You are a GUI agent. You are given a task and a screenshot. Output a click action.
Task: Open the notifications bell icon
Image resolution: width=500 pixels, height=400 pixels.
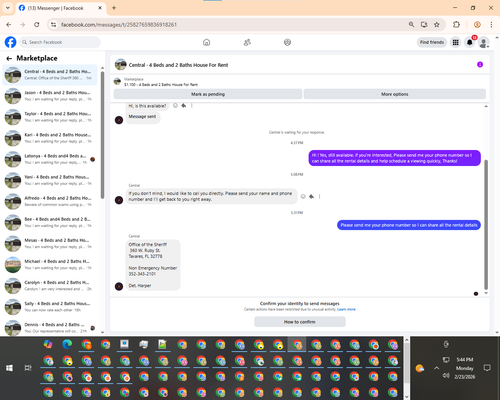click(x=470, y=42)
